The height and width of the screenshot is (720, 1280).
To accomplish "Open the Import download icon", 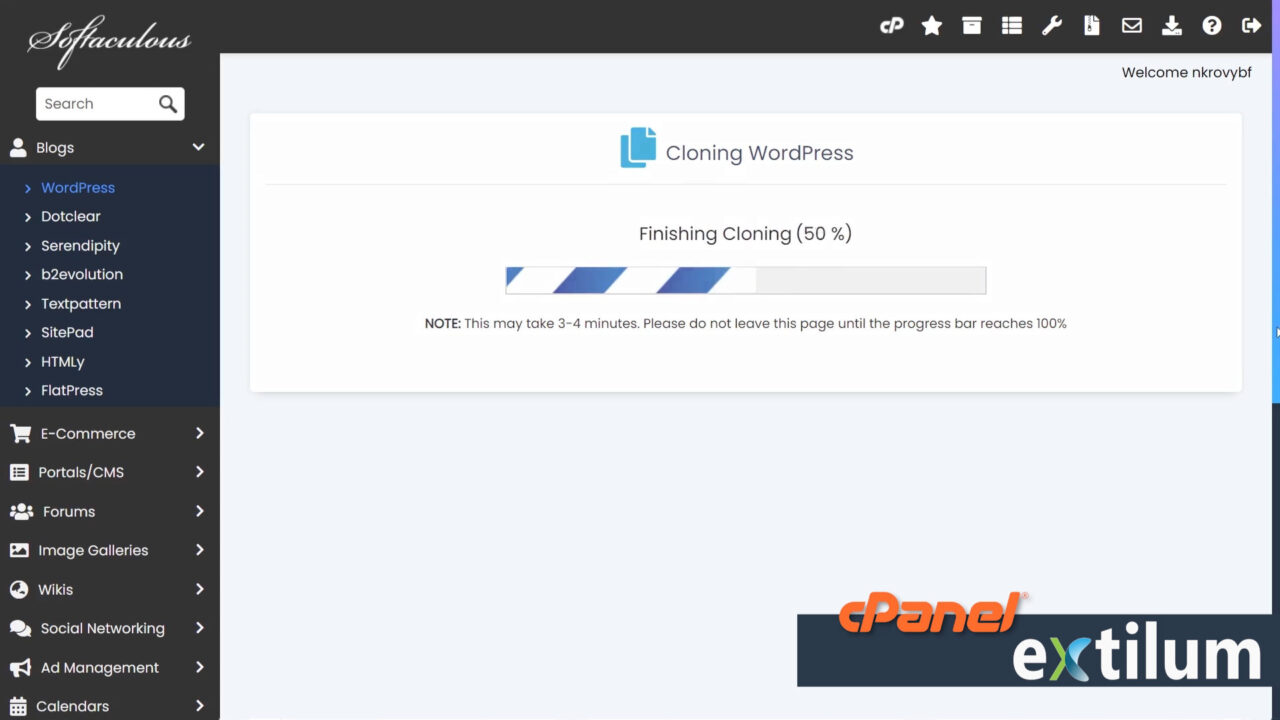I will (1171, 25).
